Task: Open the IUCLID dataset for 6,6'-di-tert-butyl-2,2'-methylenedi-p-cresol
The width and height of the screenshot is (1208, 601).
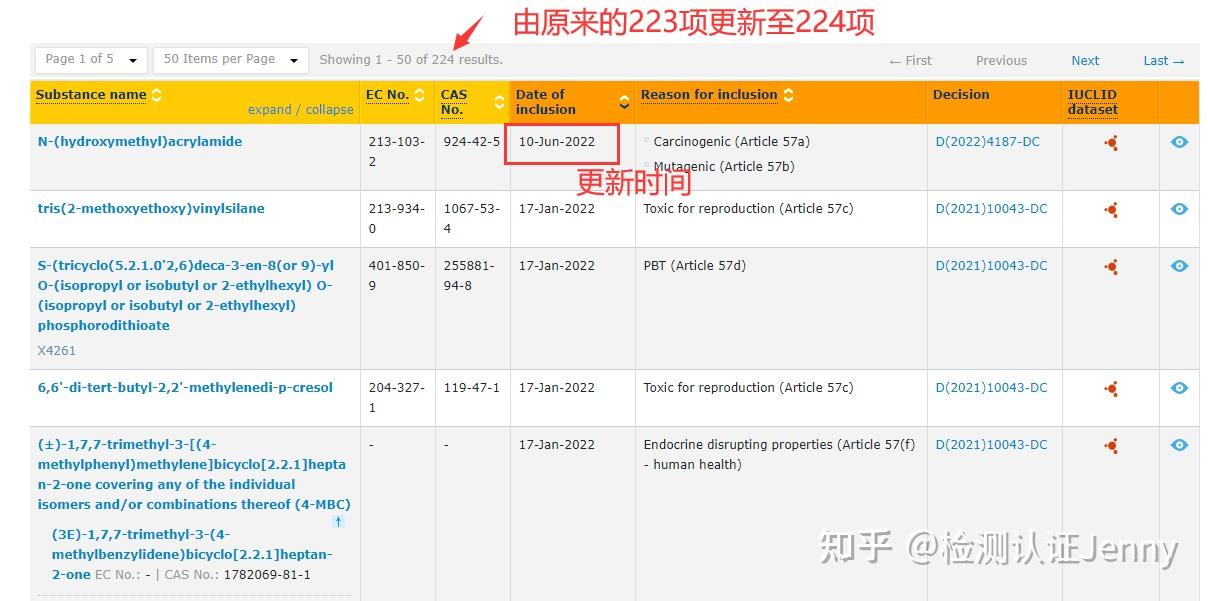Action: [x=1110, y=388]
